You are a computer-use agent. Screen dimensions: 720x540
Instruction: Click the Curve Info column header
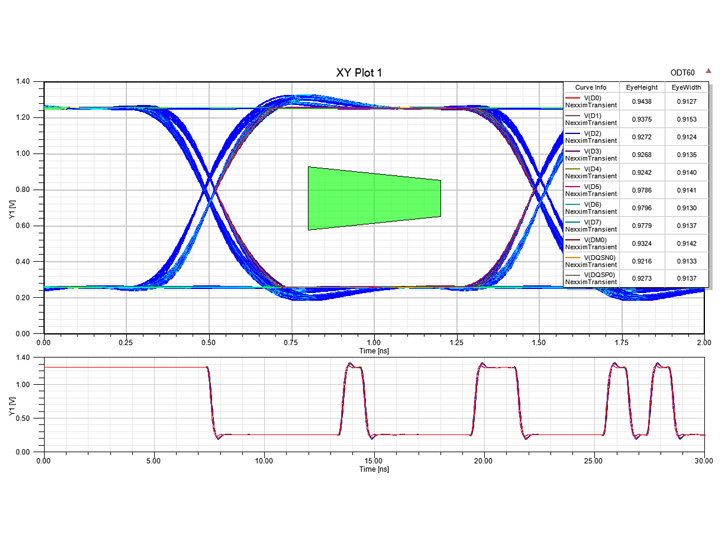[592, 88]
